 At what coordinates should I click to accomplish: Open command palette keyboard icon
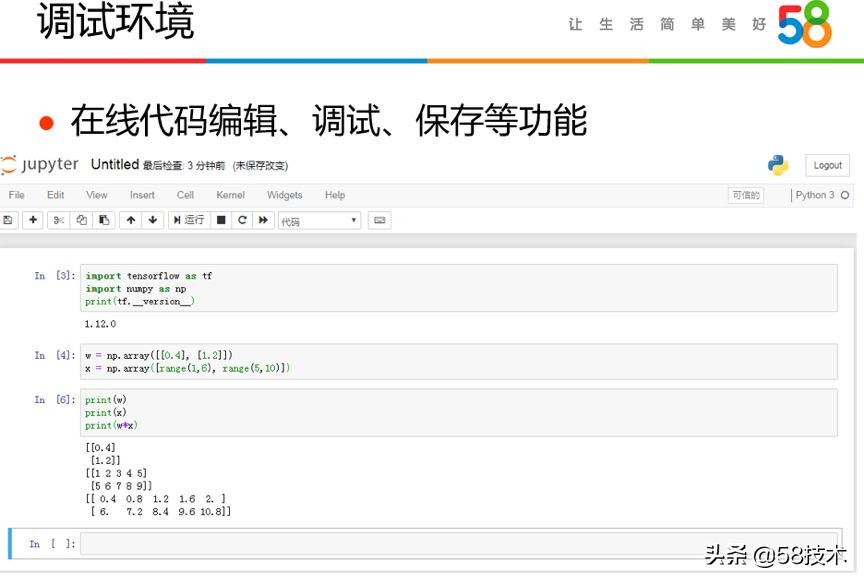tap(380, 220)
